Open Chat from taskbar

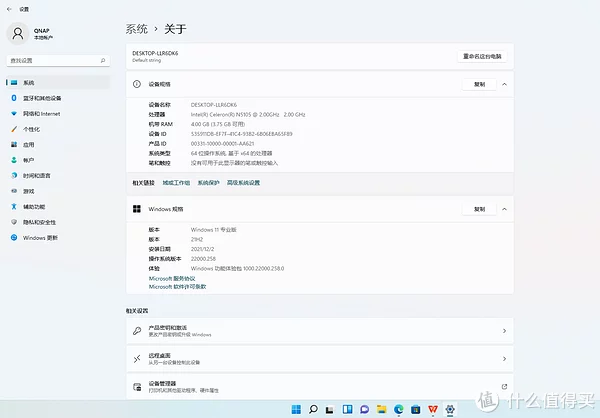tap(364, 409)
